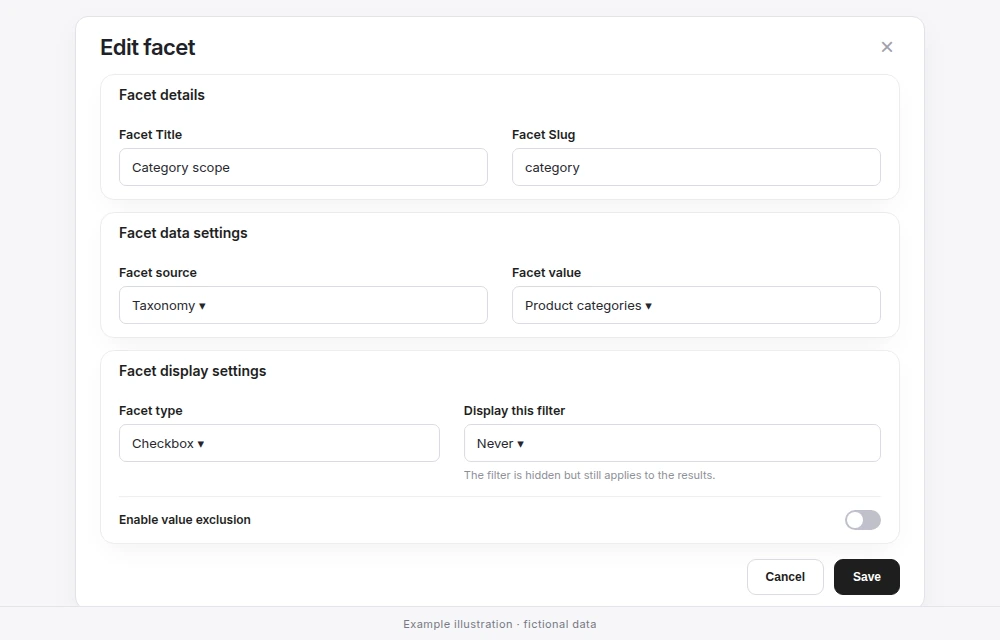Open the Display this filter dropdown
Image resolution: width=1000 pixels, height=640 pixels.
click(672, 443)
